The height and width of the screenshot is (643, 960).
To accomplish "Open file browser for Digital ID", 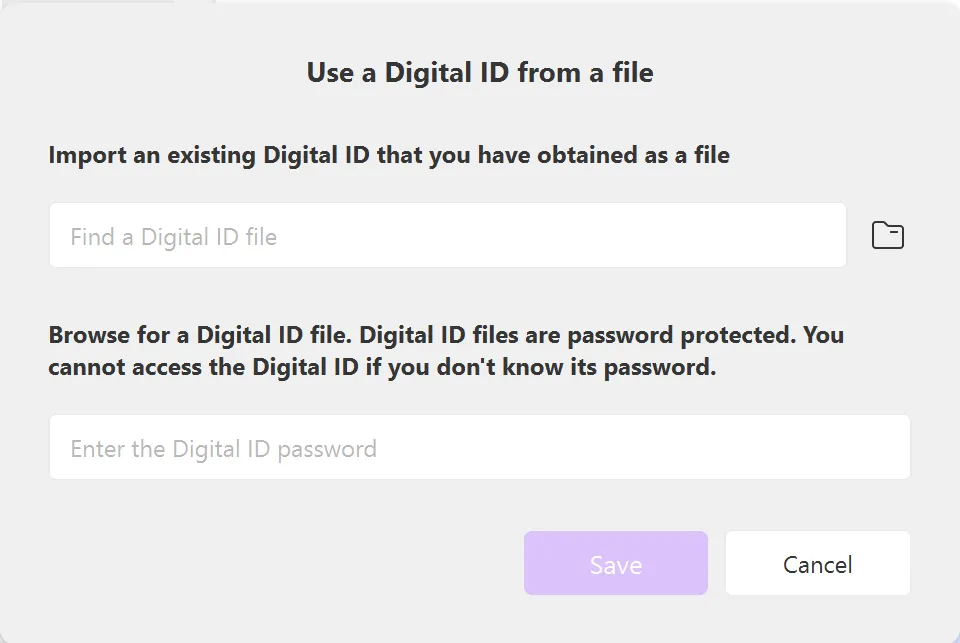I will (887, 236).
